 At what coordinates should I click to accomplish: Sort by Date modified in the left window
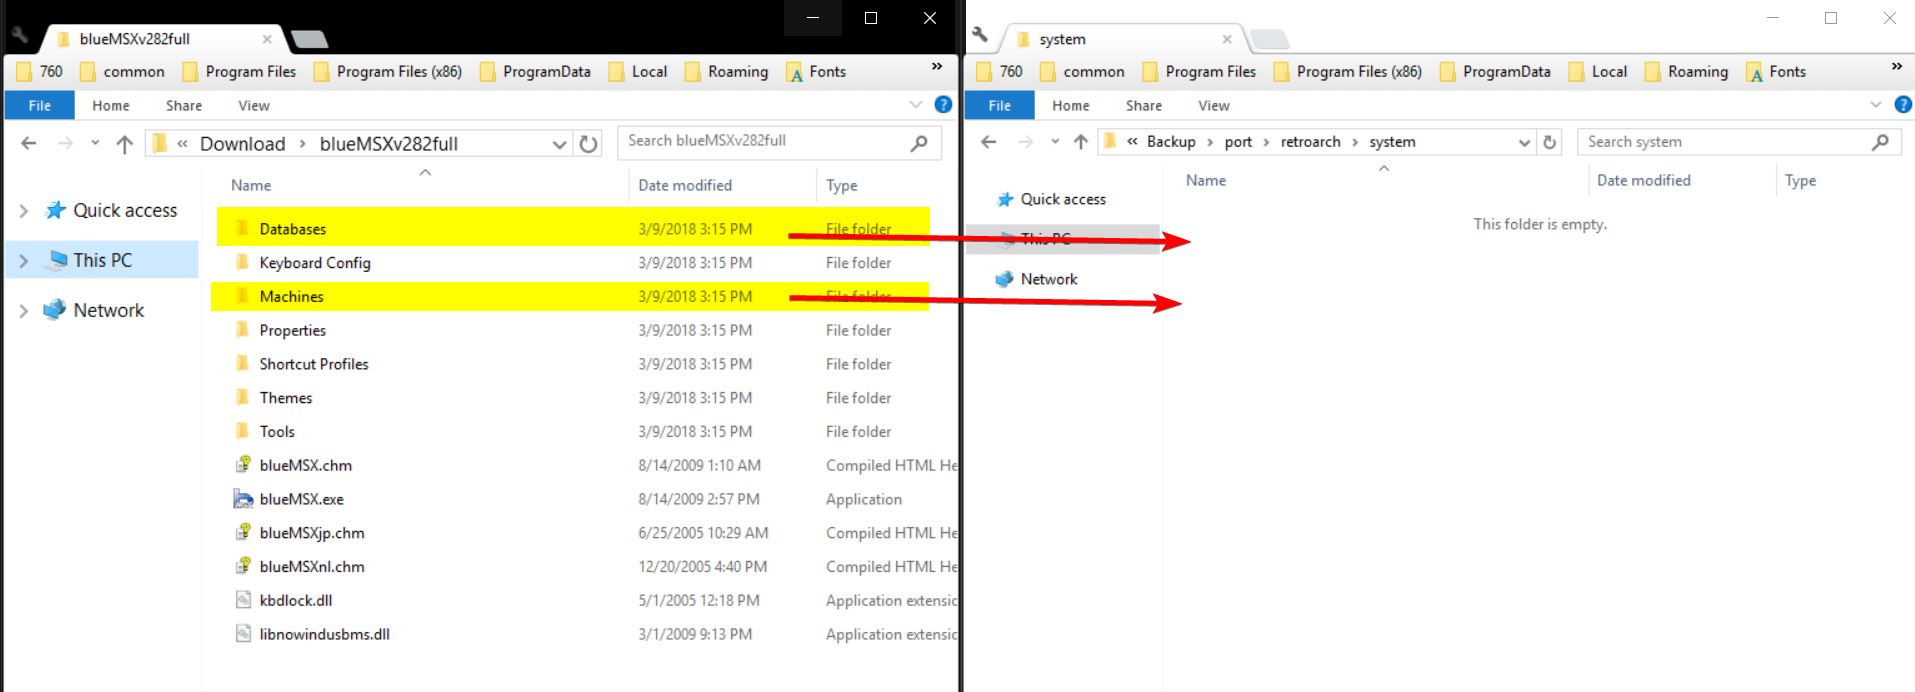click(685, 185)
